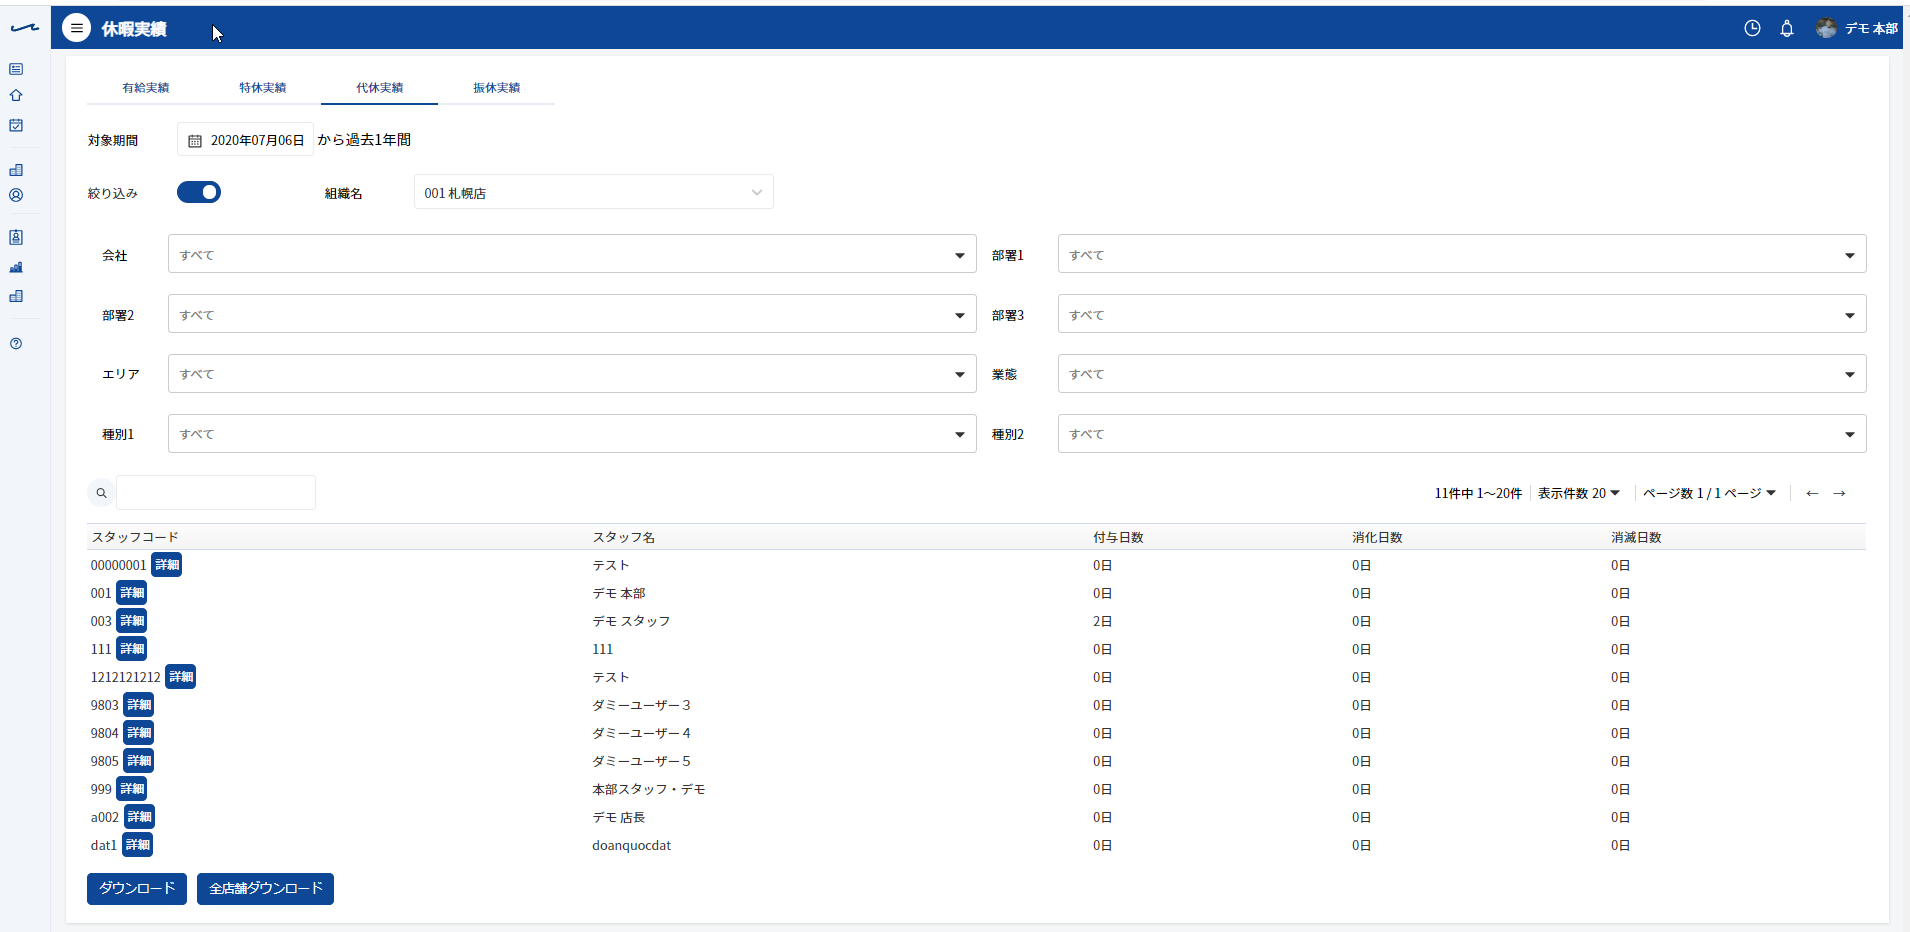Open the ID badge icon in sidebar

[x=16, y=237]
